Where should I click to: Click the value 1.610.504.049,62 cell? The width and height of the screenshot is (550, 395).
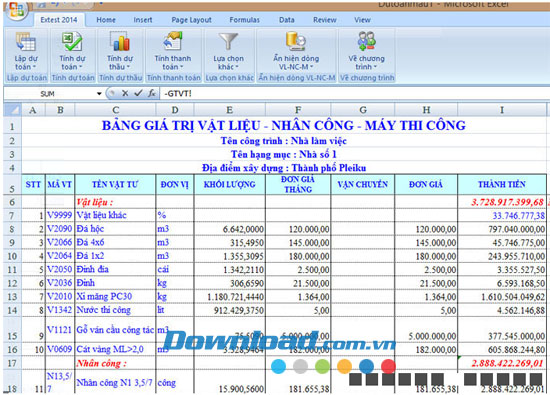click(502, 297)
